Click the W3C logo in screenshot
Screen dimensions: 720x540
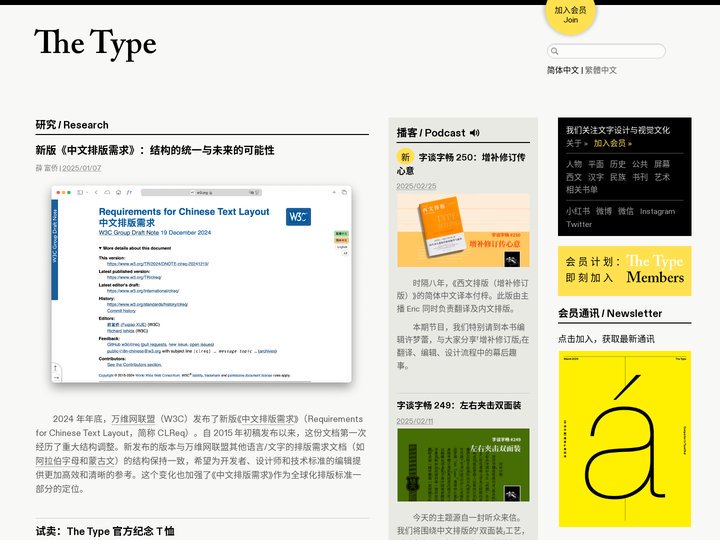(x=298, y=217)
